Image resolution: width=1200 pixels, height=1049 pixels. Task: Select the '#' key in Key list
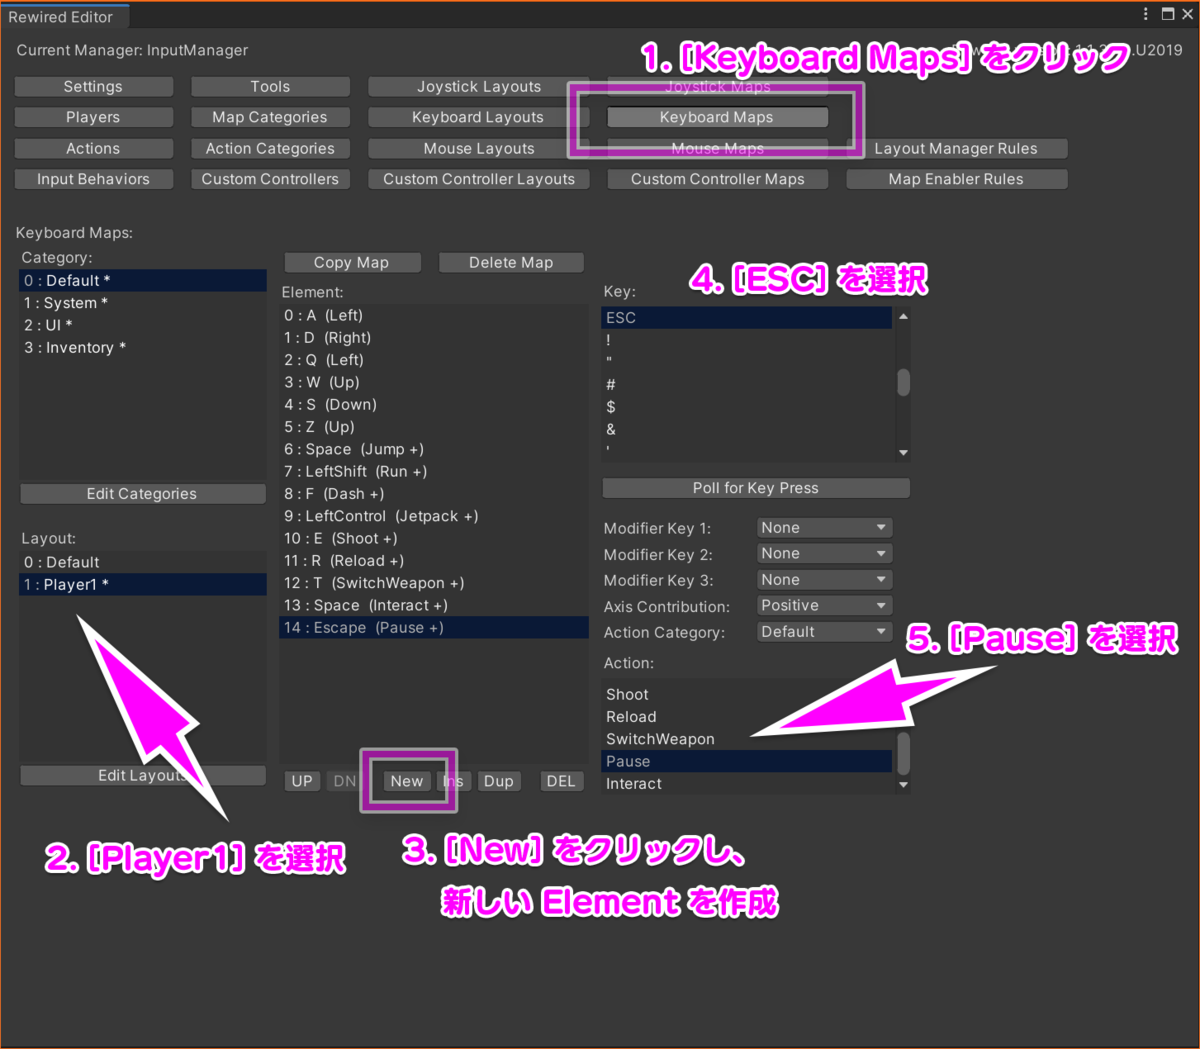746,385
